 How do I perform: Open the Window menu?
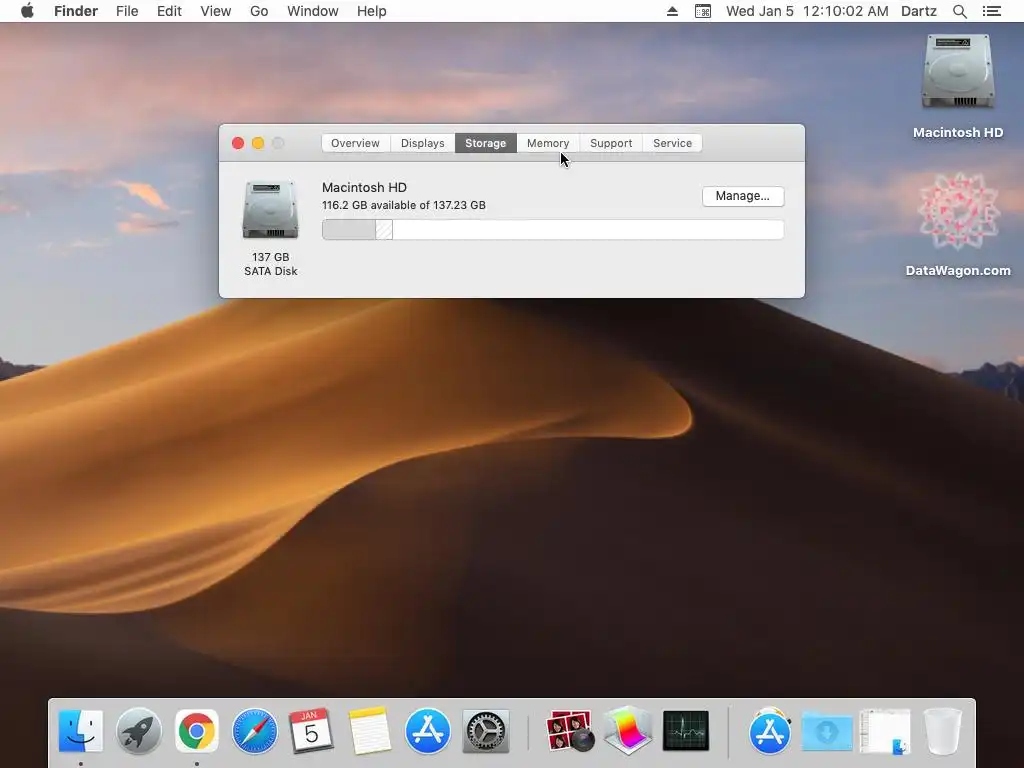313,11
